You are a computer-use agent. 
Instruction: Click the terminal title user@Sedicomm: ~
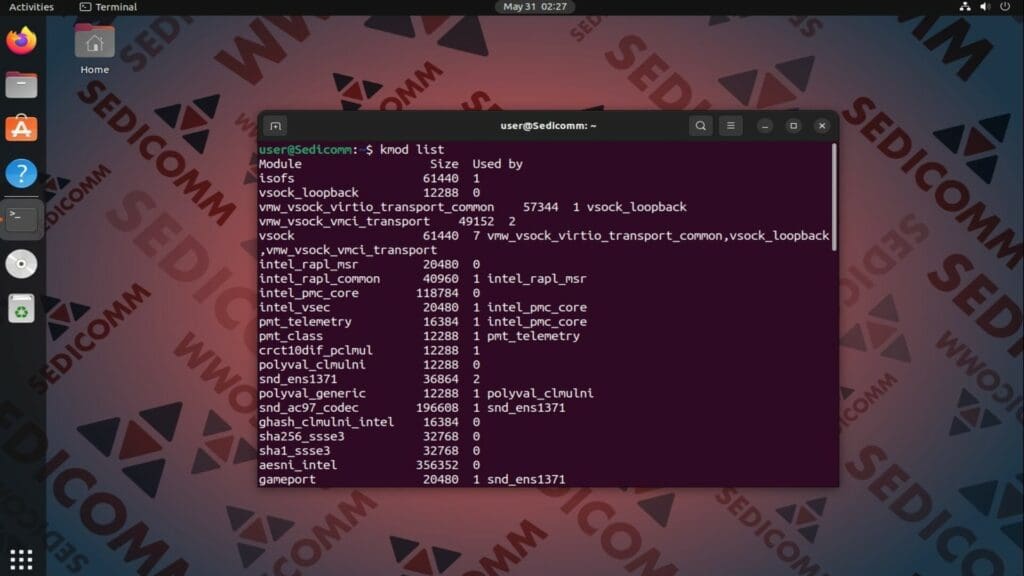548,125
